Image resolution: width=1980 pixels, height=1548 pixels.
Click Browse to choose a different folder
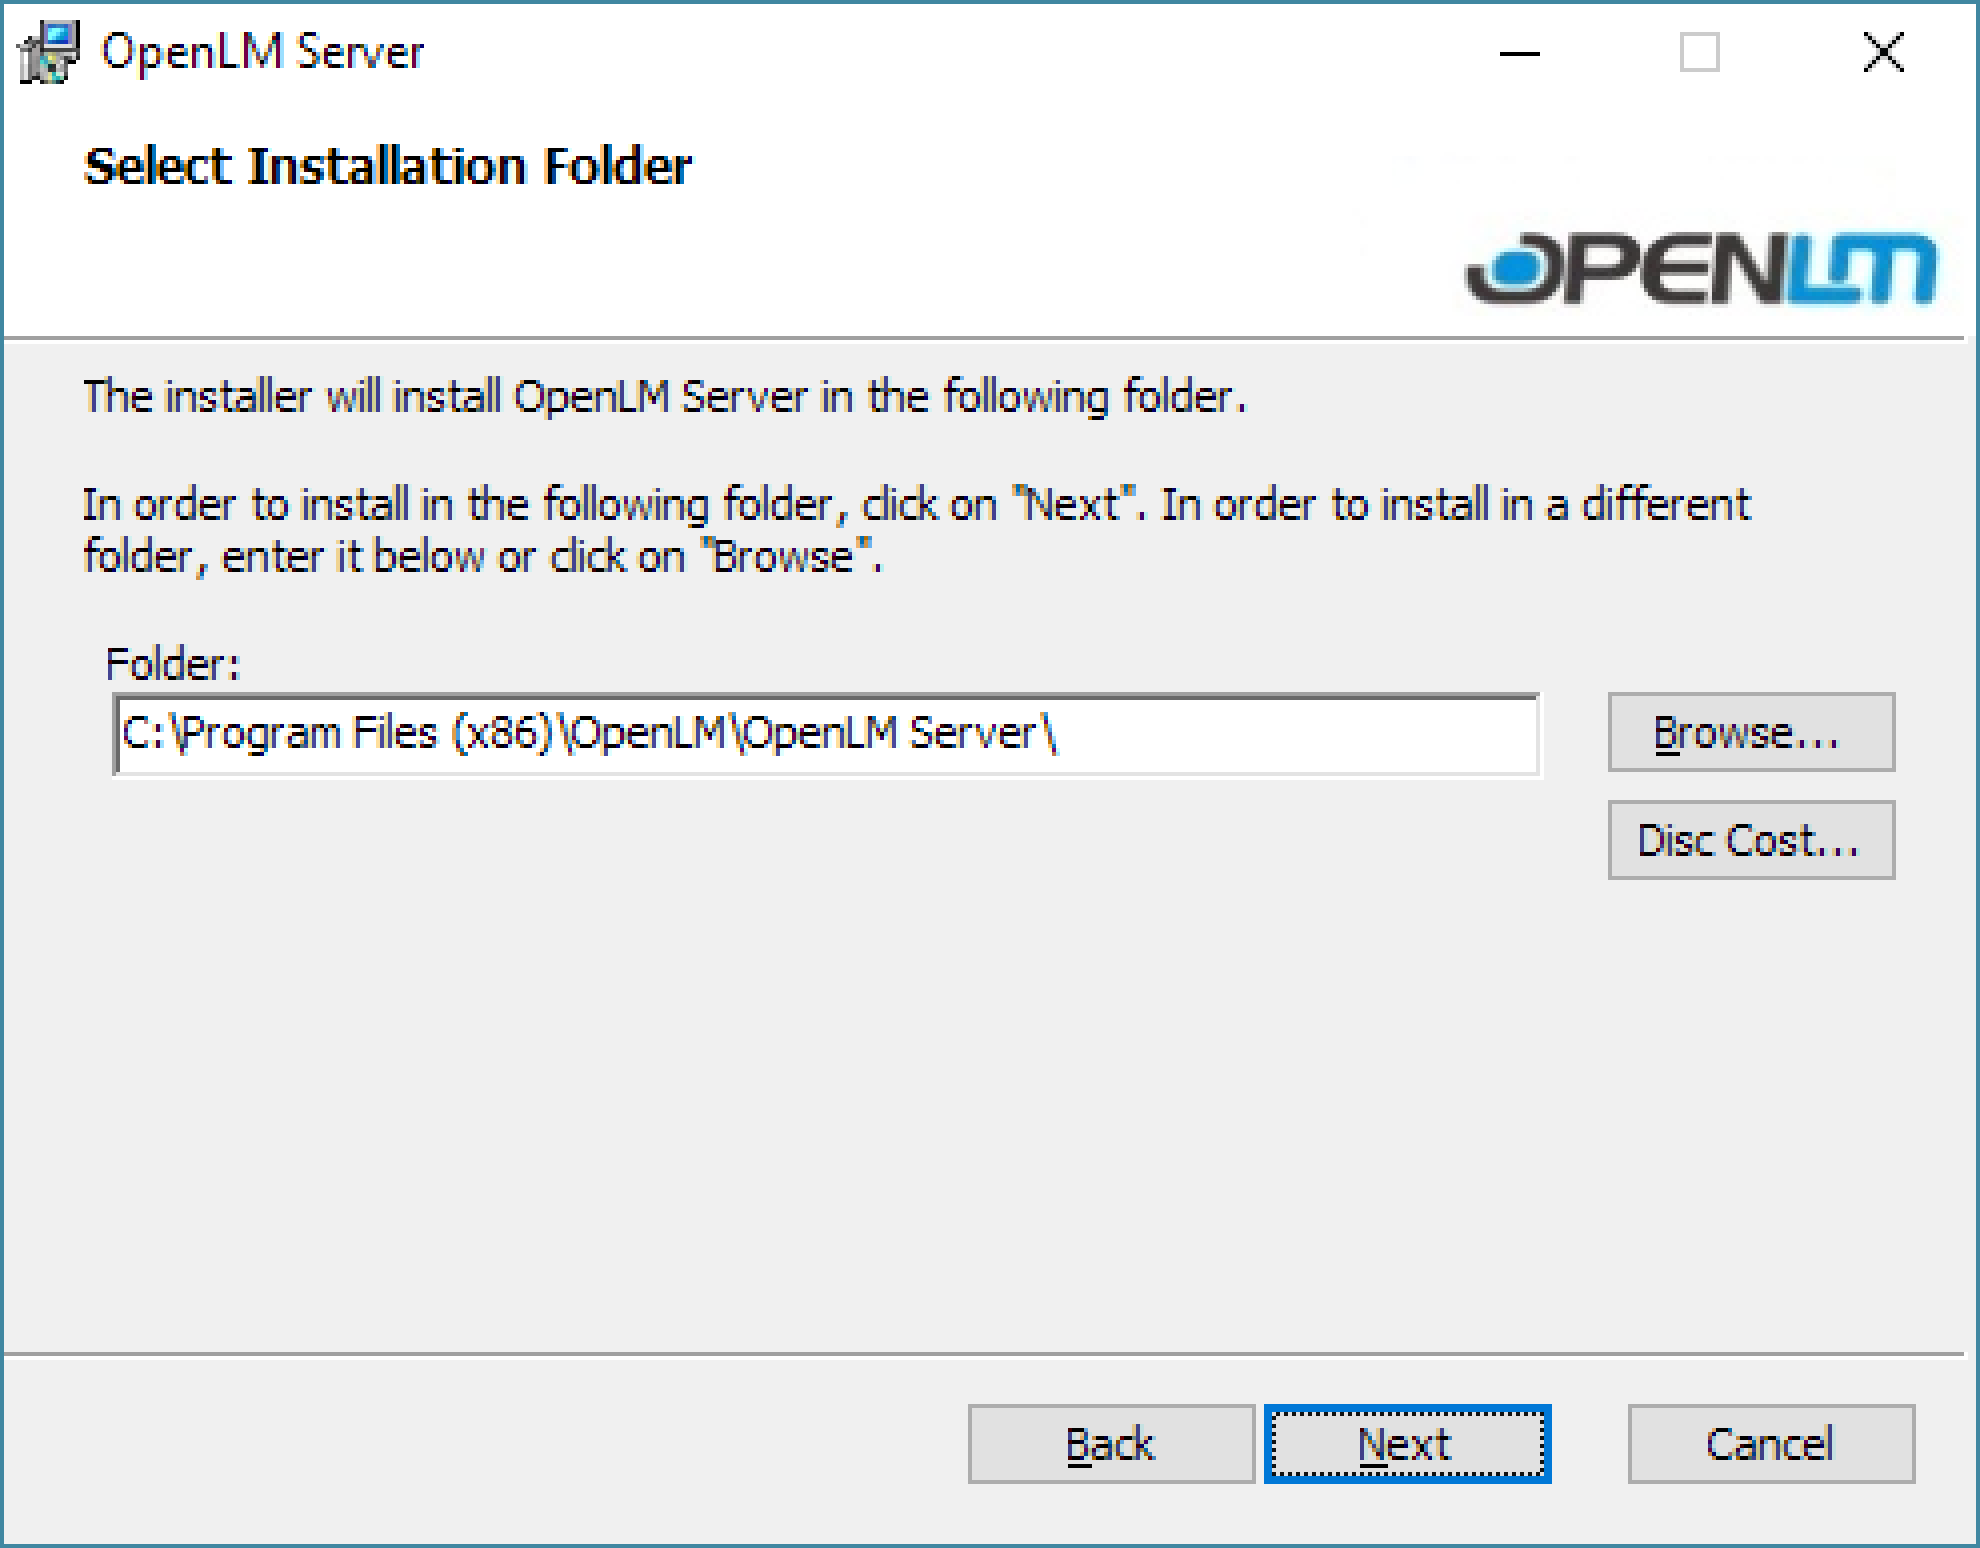(1750, 733)
